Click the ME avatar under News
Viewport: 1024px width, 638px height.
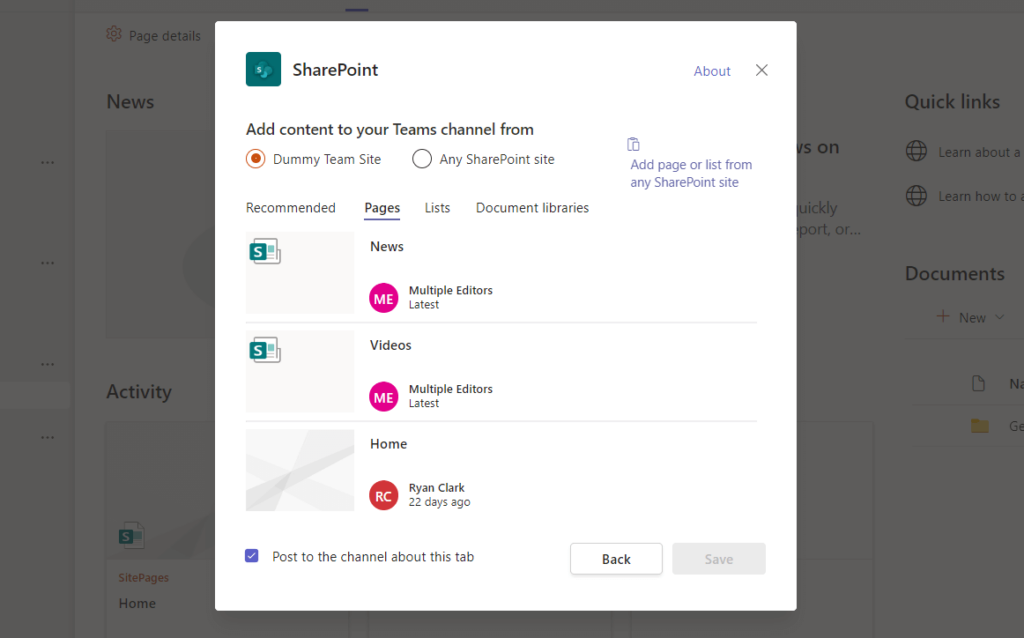383,298
